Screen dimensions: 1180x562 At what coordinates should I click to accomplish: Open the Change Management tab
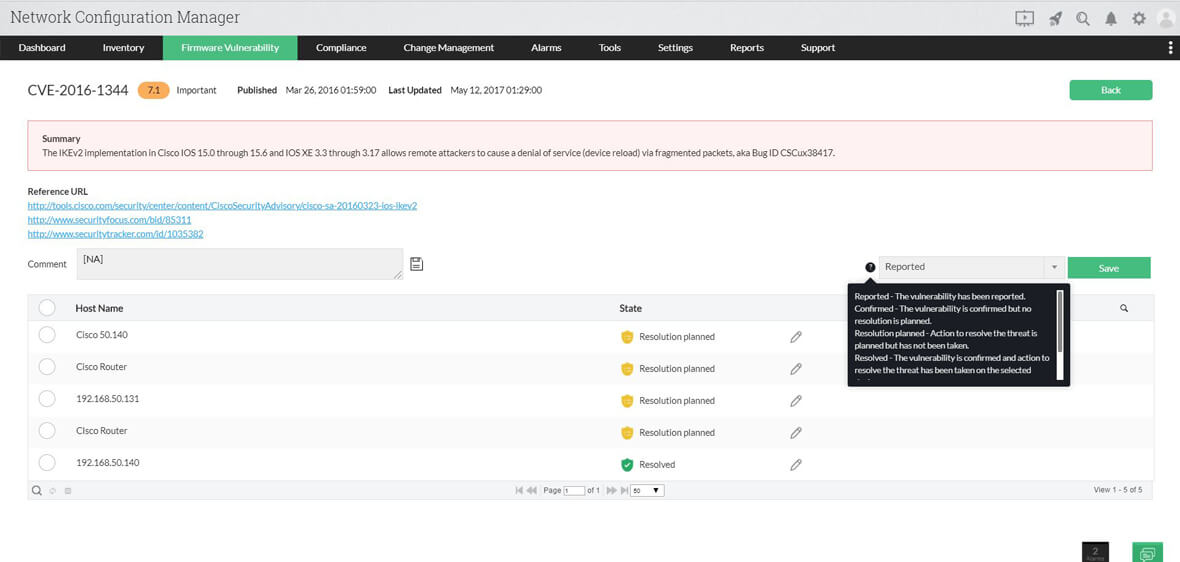tap(448, 48)
